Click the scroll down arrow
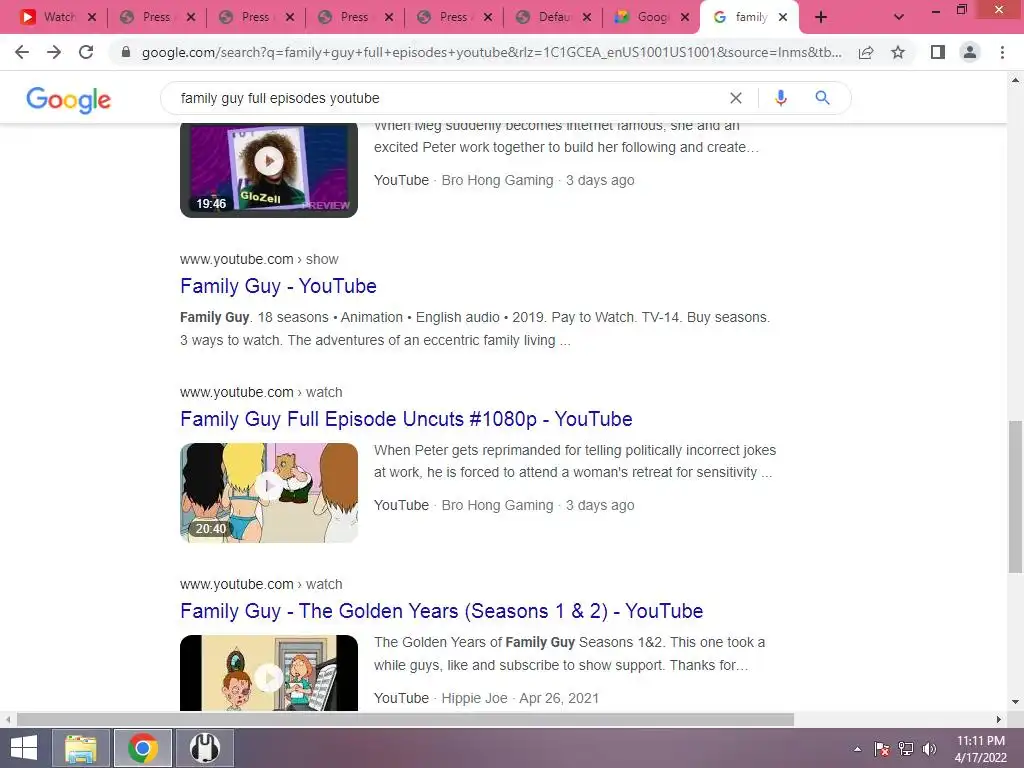Screen dimensions: 1024x768 (x=1015, y=703)
